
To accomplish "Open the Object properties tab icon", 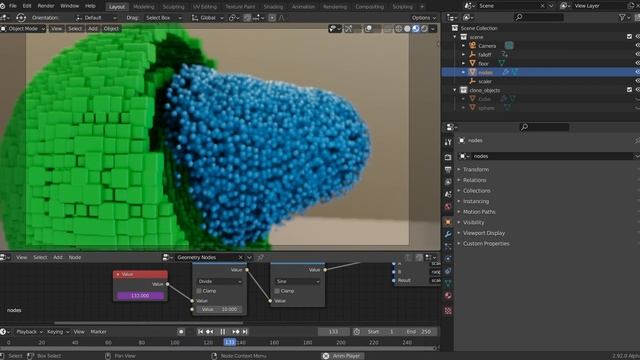I will pos(448,222).
